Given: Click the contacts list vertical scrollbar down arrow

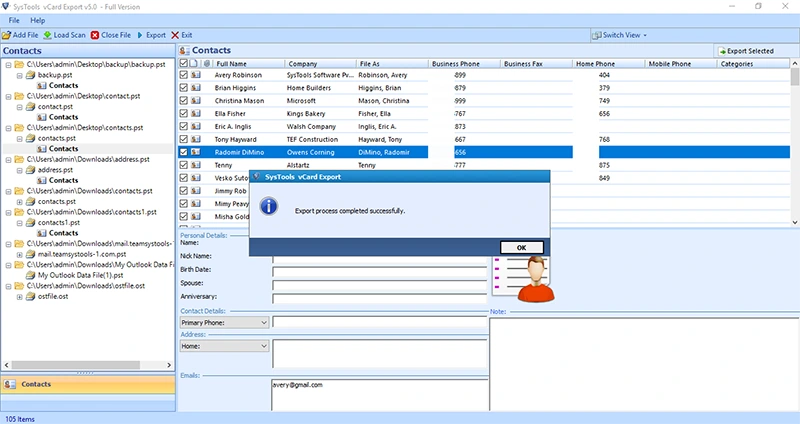Looking at the screenshot, I should pyautogui.click(x=794, y=222).
